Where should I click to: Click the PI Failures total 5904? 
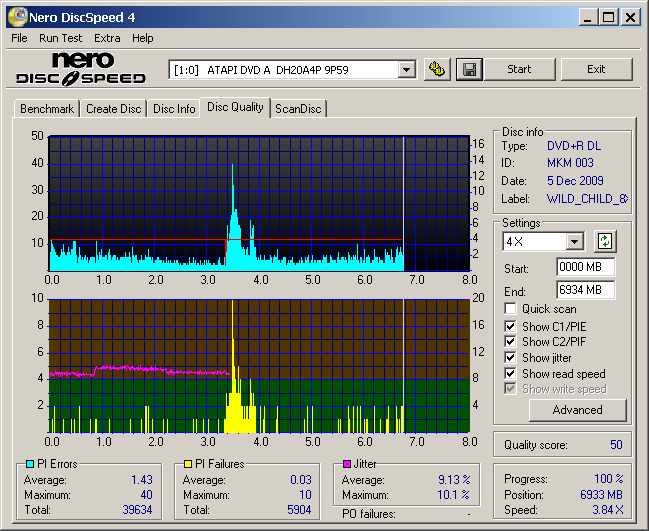pos(299,509)
